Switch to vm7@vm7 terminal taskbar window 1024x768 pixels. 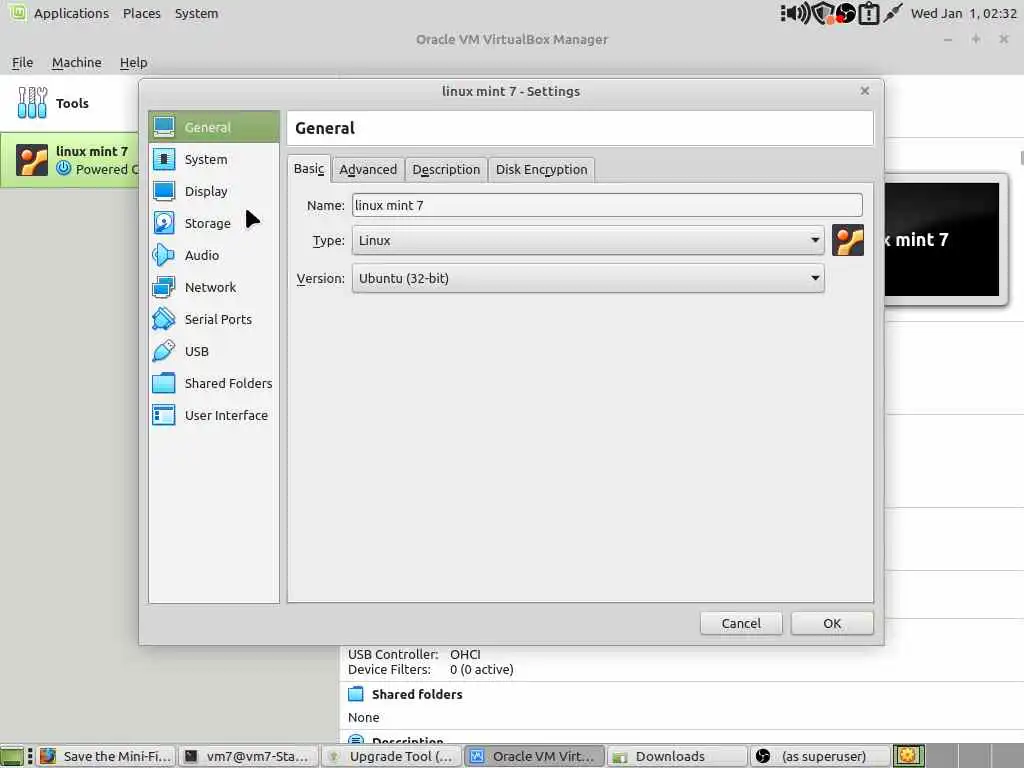pos(248,756)
